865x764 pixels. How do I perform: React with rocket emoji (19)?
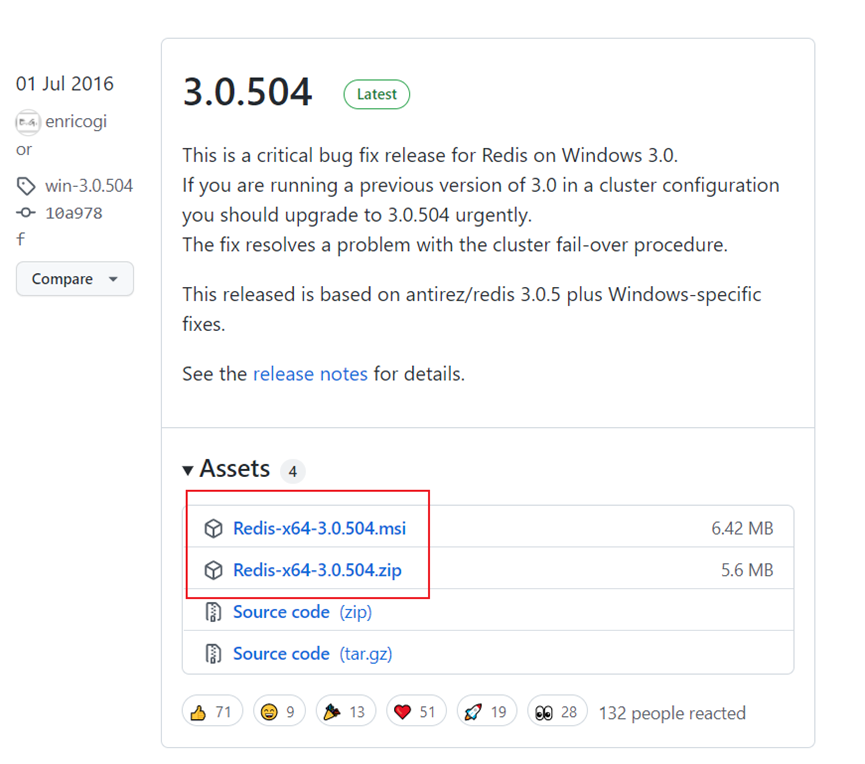[x=487, y=712]
